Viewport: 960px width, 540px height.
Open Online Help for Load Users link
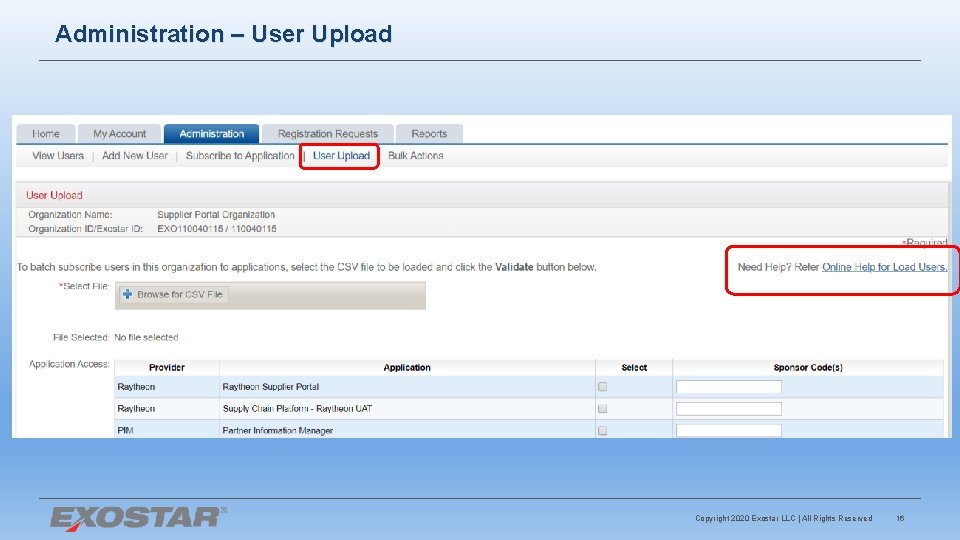click(884, 267)
